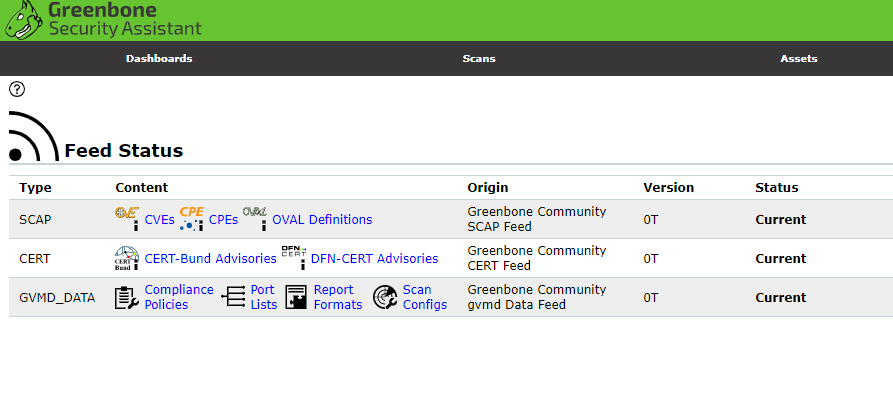893x402 pixels.
Task: Click the Status column header
Action: [777, 187]
